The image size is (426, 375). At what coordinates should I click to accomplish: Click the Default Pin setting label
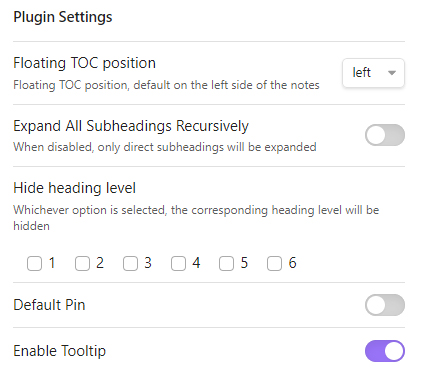click(x=49, y=305)
